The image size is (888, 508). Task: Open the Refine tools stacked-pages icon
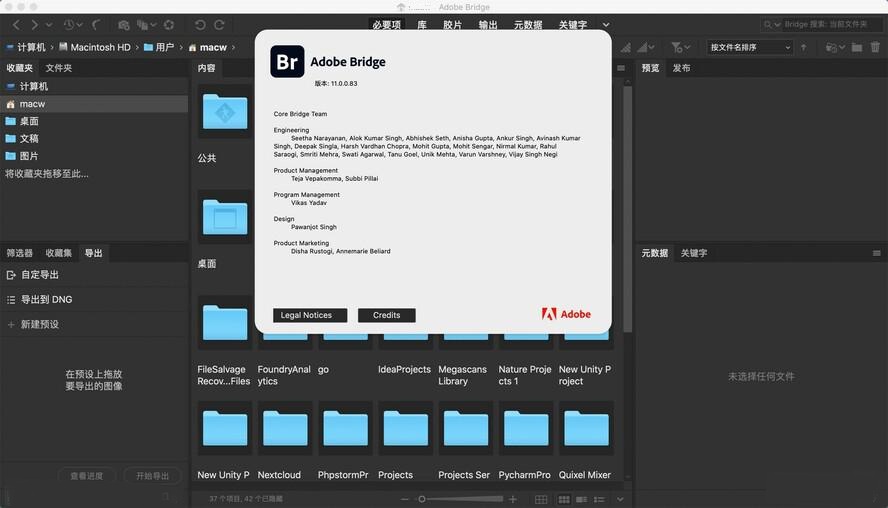pyautogui.click(x=146, y=25)
